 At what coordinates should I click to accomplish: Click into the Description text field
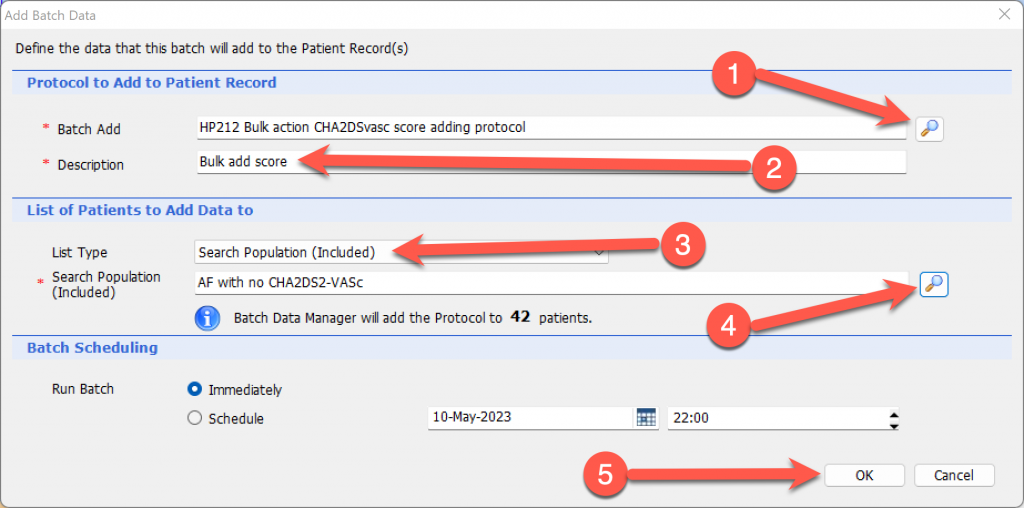551,162
